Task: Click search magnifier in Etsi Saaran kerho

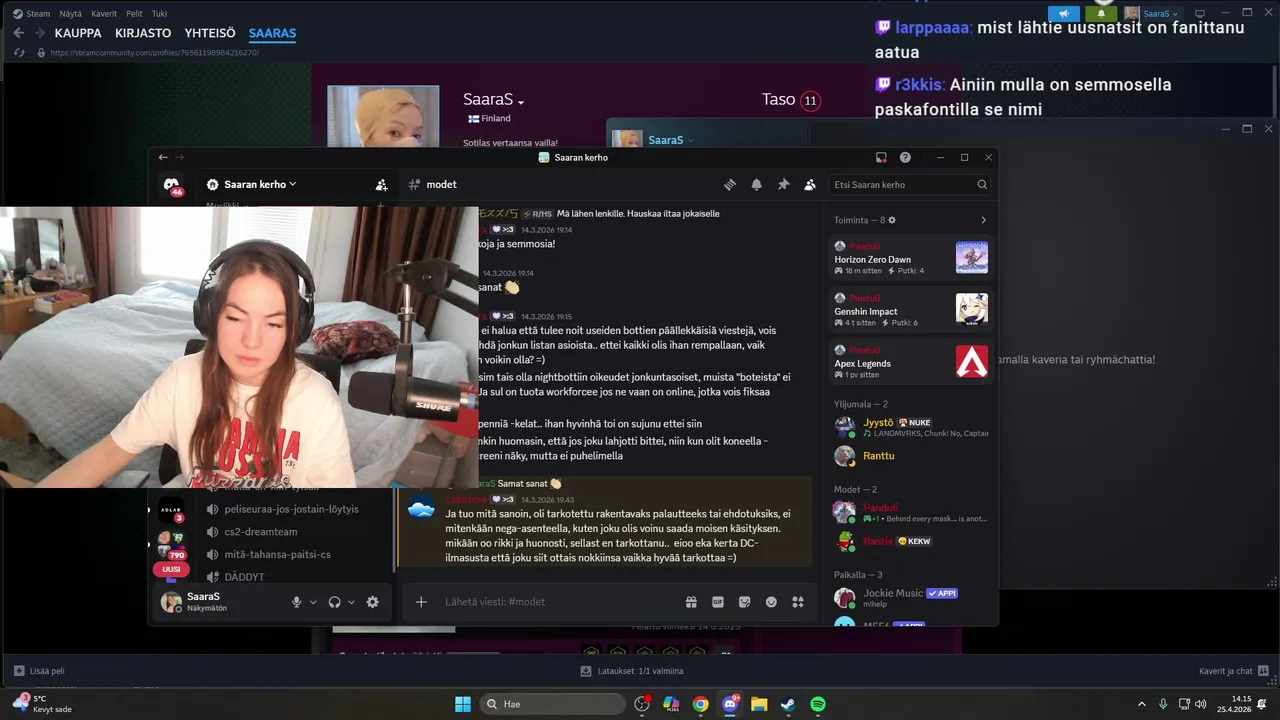Action: tap(982, 185)
